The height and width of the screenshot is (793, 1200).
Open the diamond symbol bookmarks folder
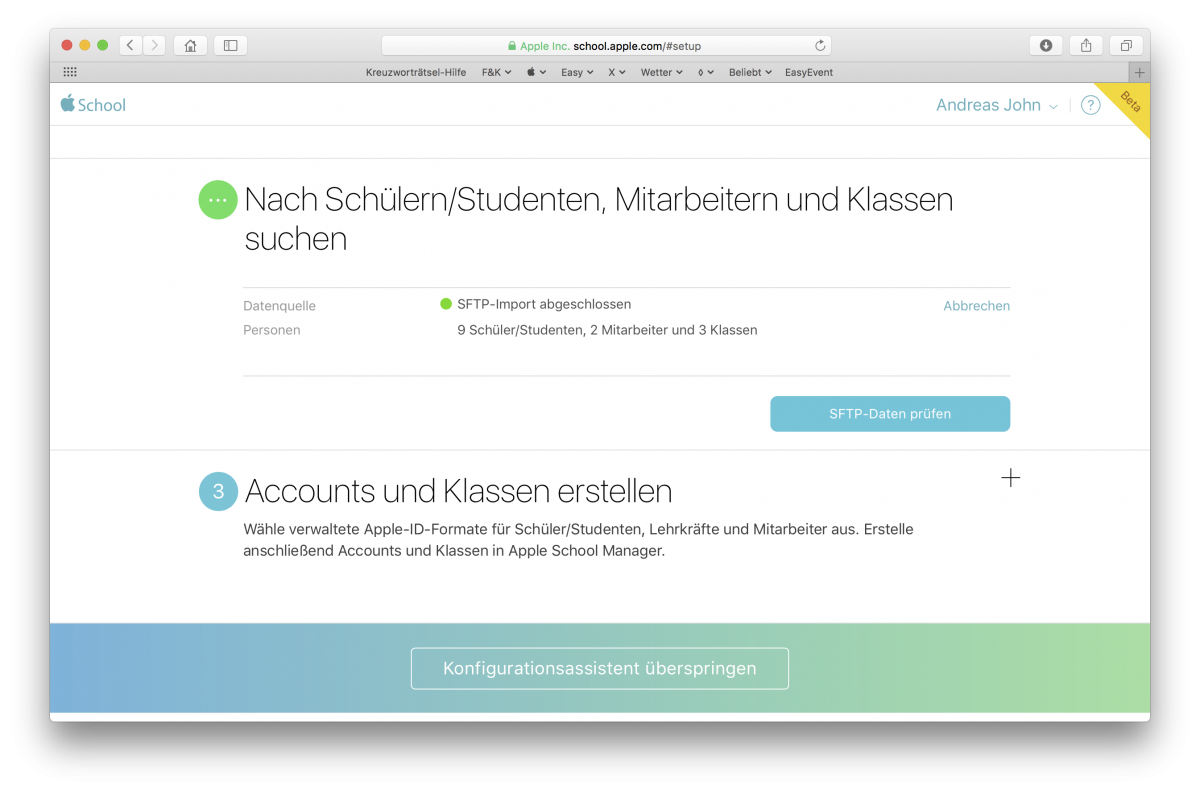tap(705, 72)
